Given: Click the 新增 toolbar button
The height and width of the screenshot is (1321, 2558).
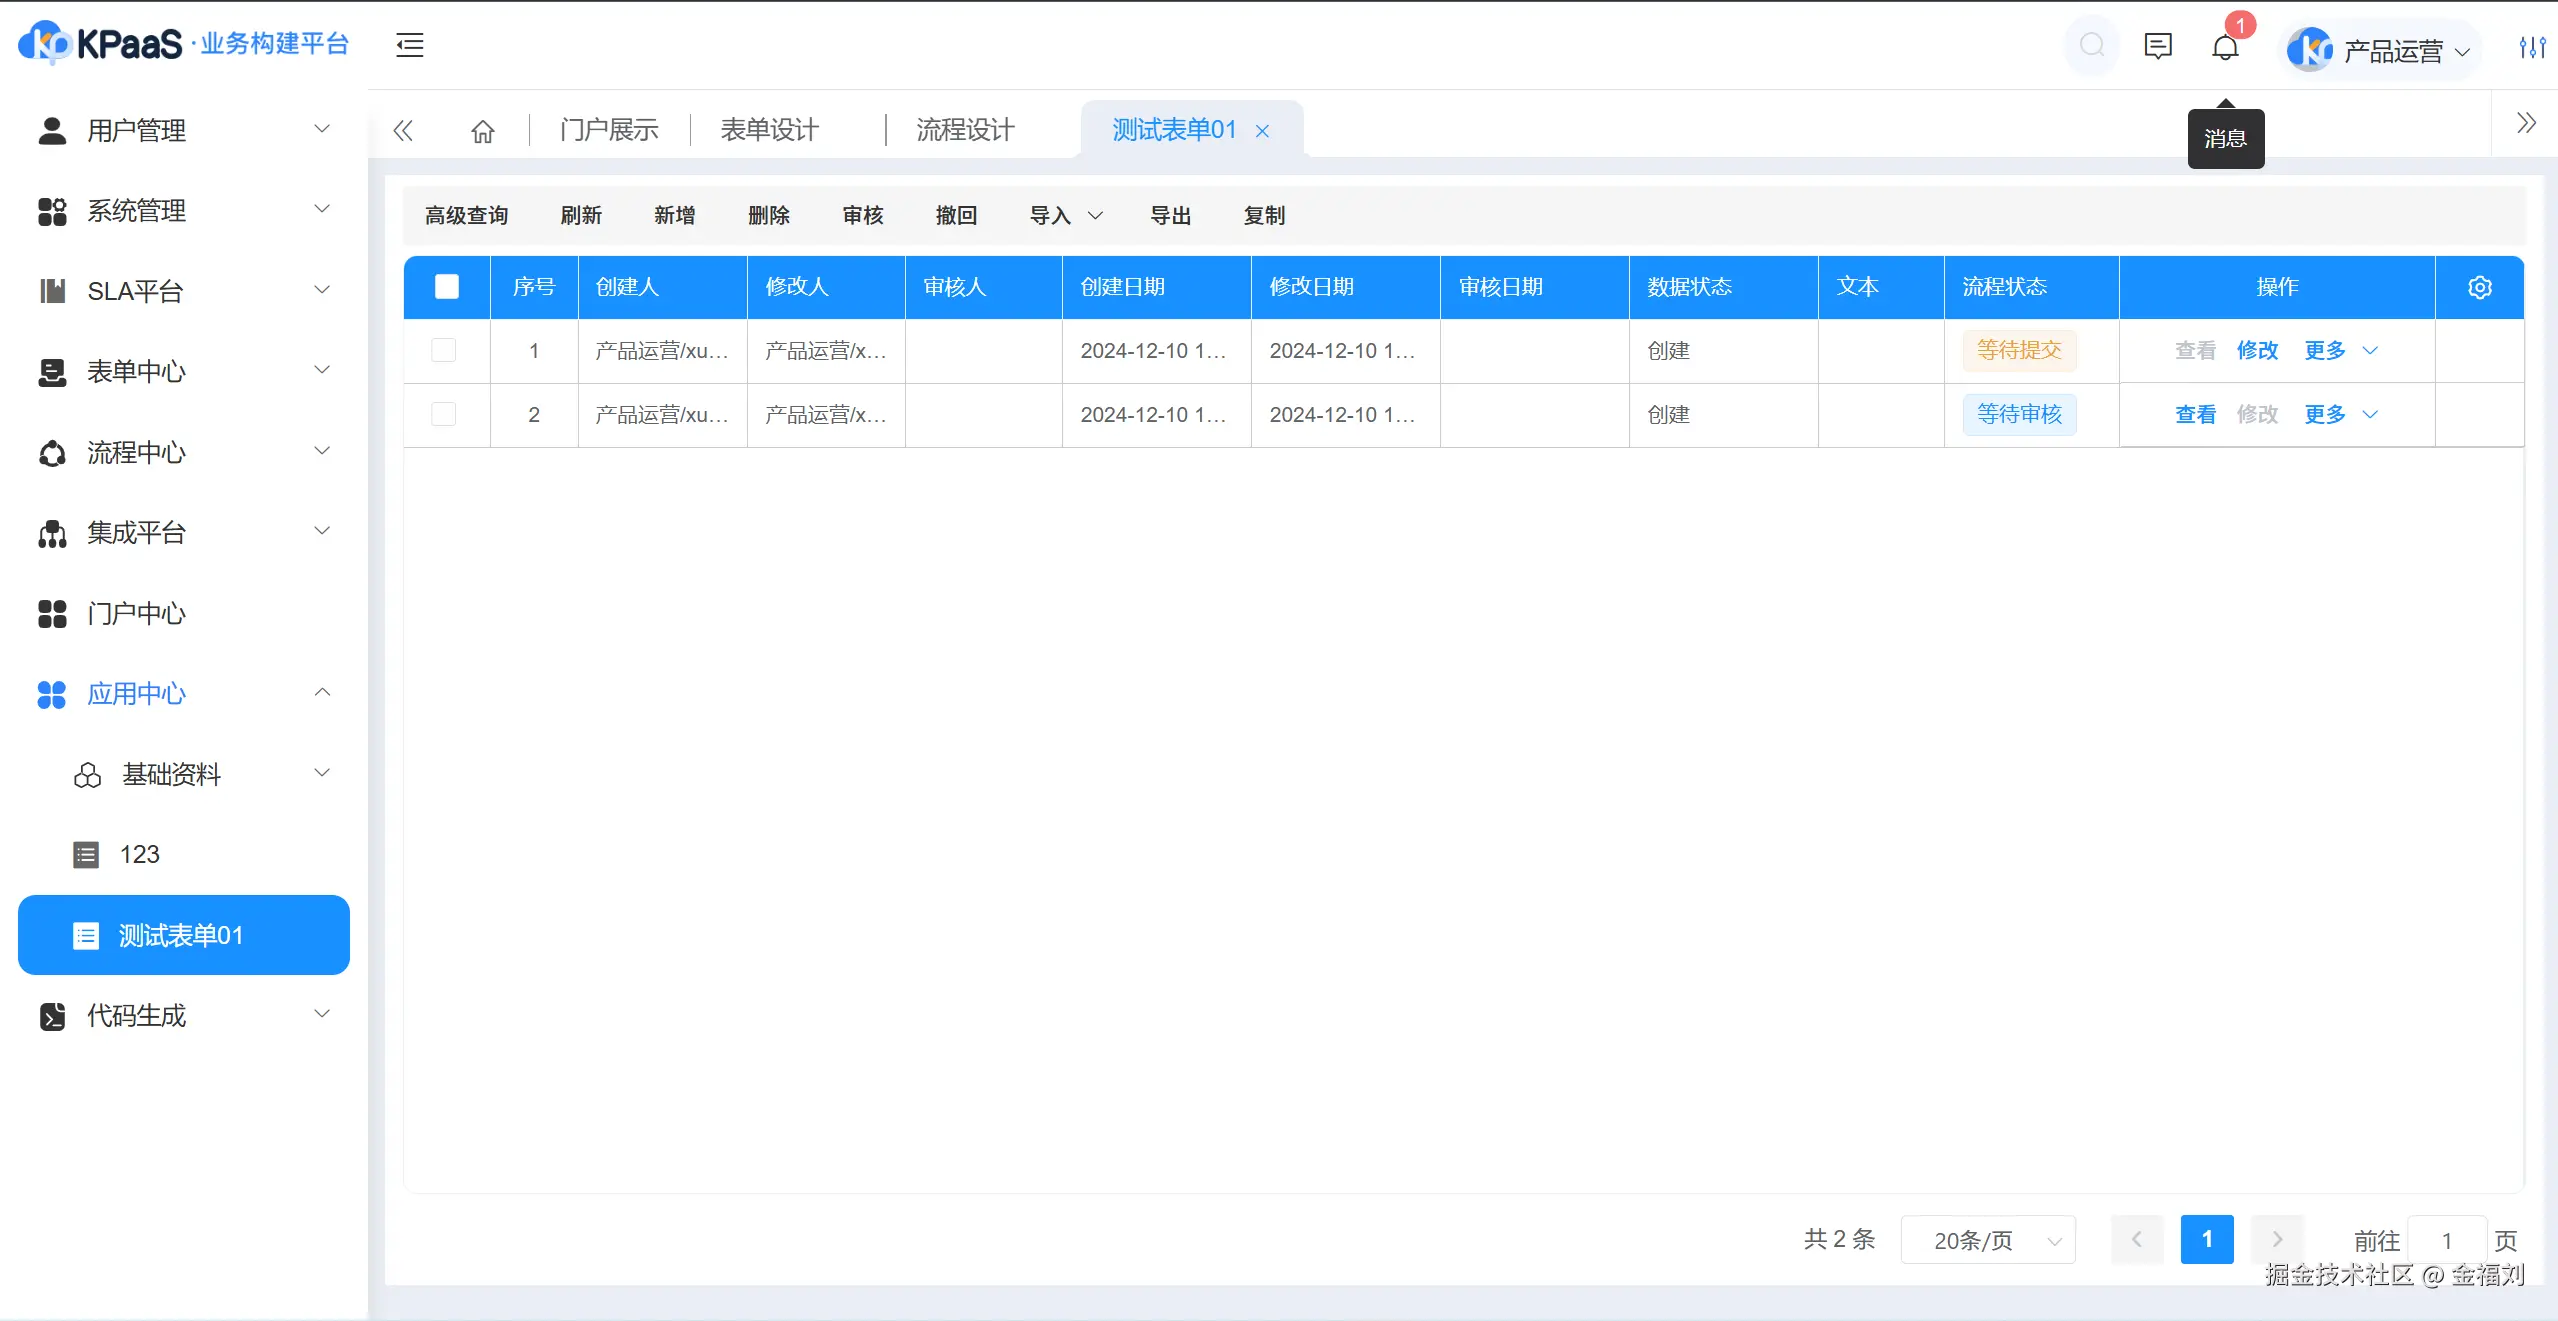Looking at the screenshot, I should tap(675, 216).
